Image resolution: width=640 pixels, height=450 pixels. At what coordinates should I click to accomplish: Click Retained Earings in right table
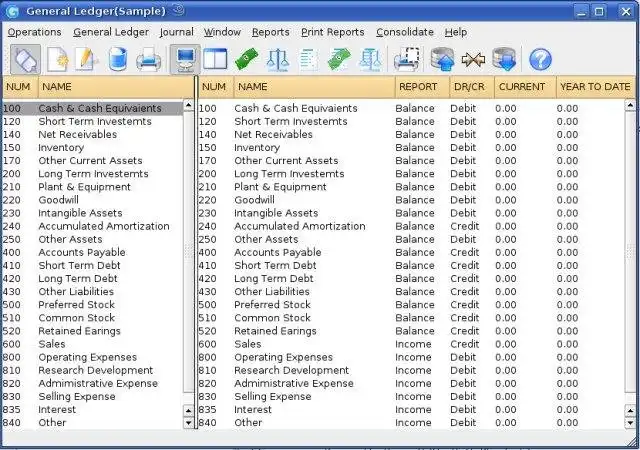[x=275, y=331]
